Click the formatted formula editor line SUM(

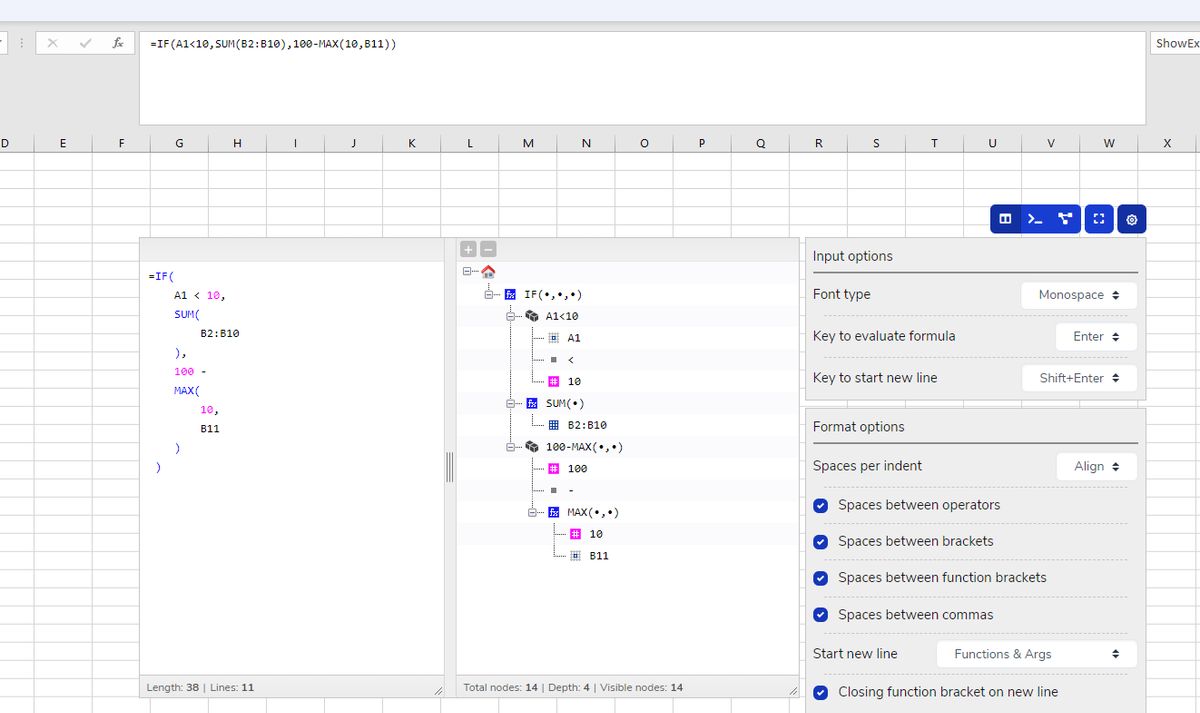(187, 314)
